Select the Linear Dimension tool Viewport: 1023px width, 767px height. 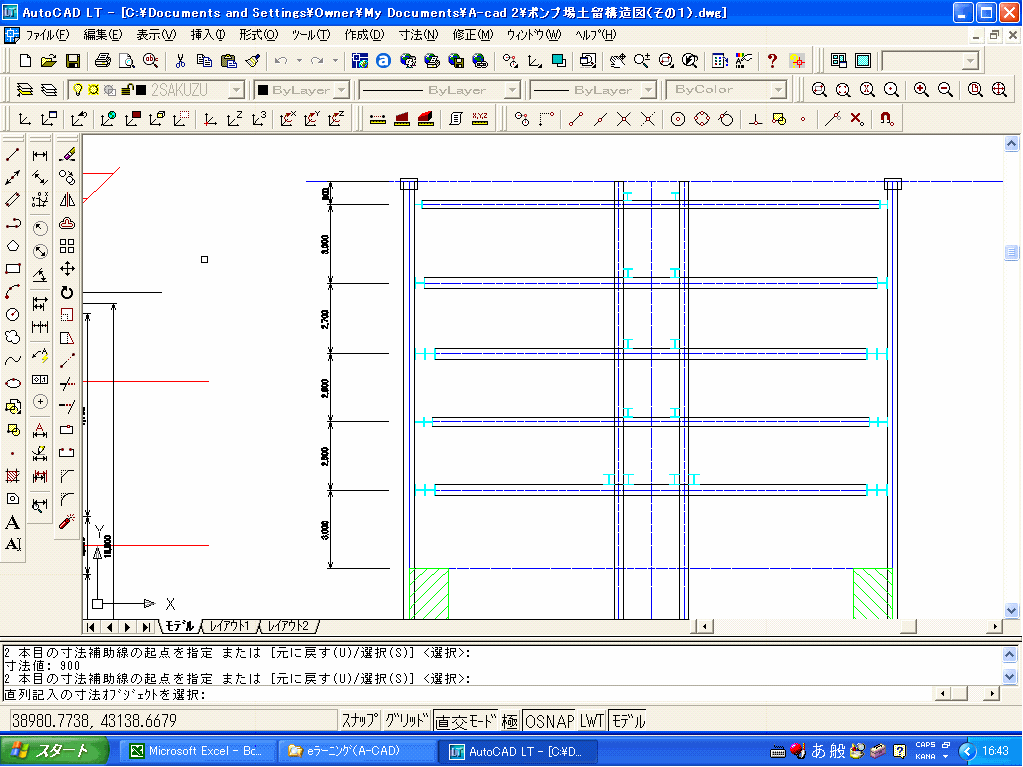(40, 155)
